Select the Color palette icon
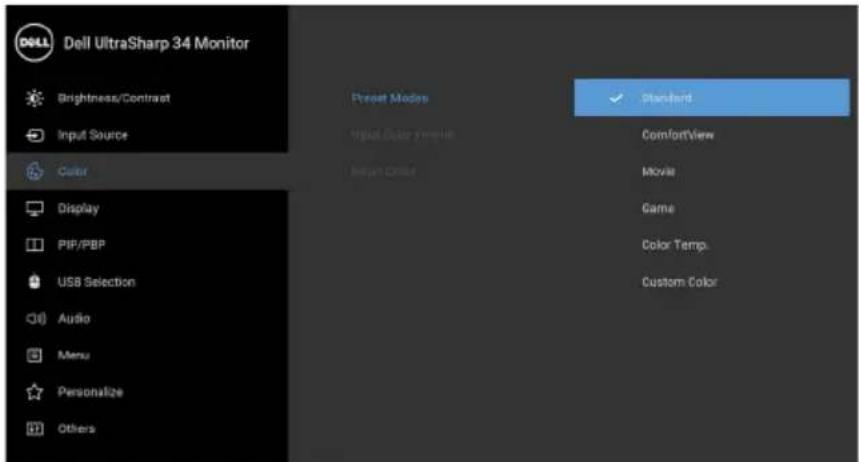 pyautogui.click(x=35, y=172)
